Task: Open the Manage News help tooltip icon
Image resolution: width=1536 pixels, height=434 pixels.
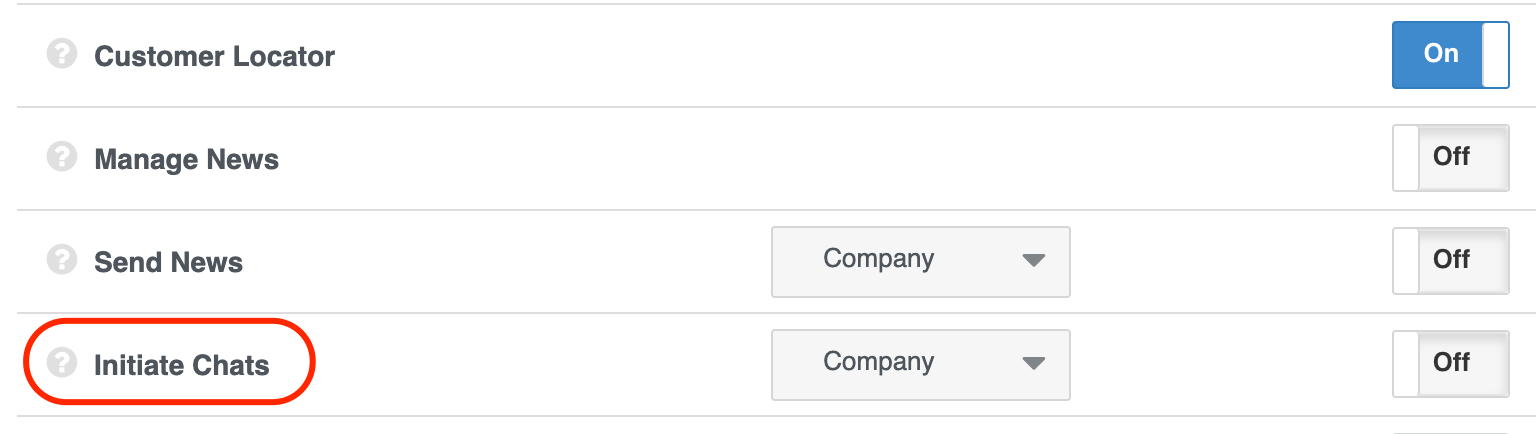Action: (x=62, y=157)
